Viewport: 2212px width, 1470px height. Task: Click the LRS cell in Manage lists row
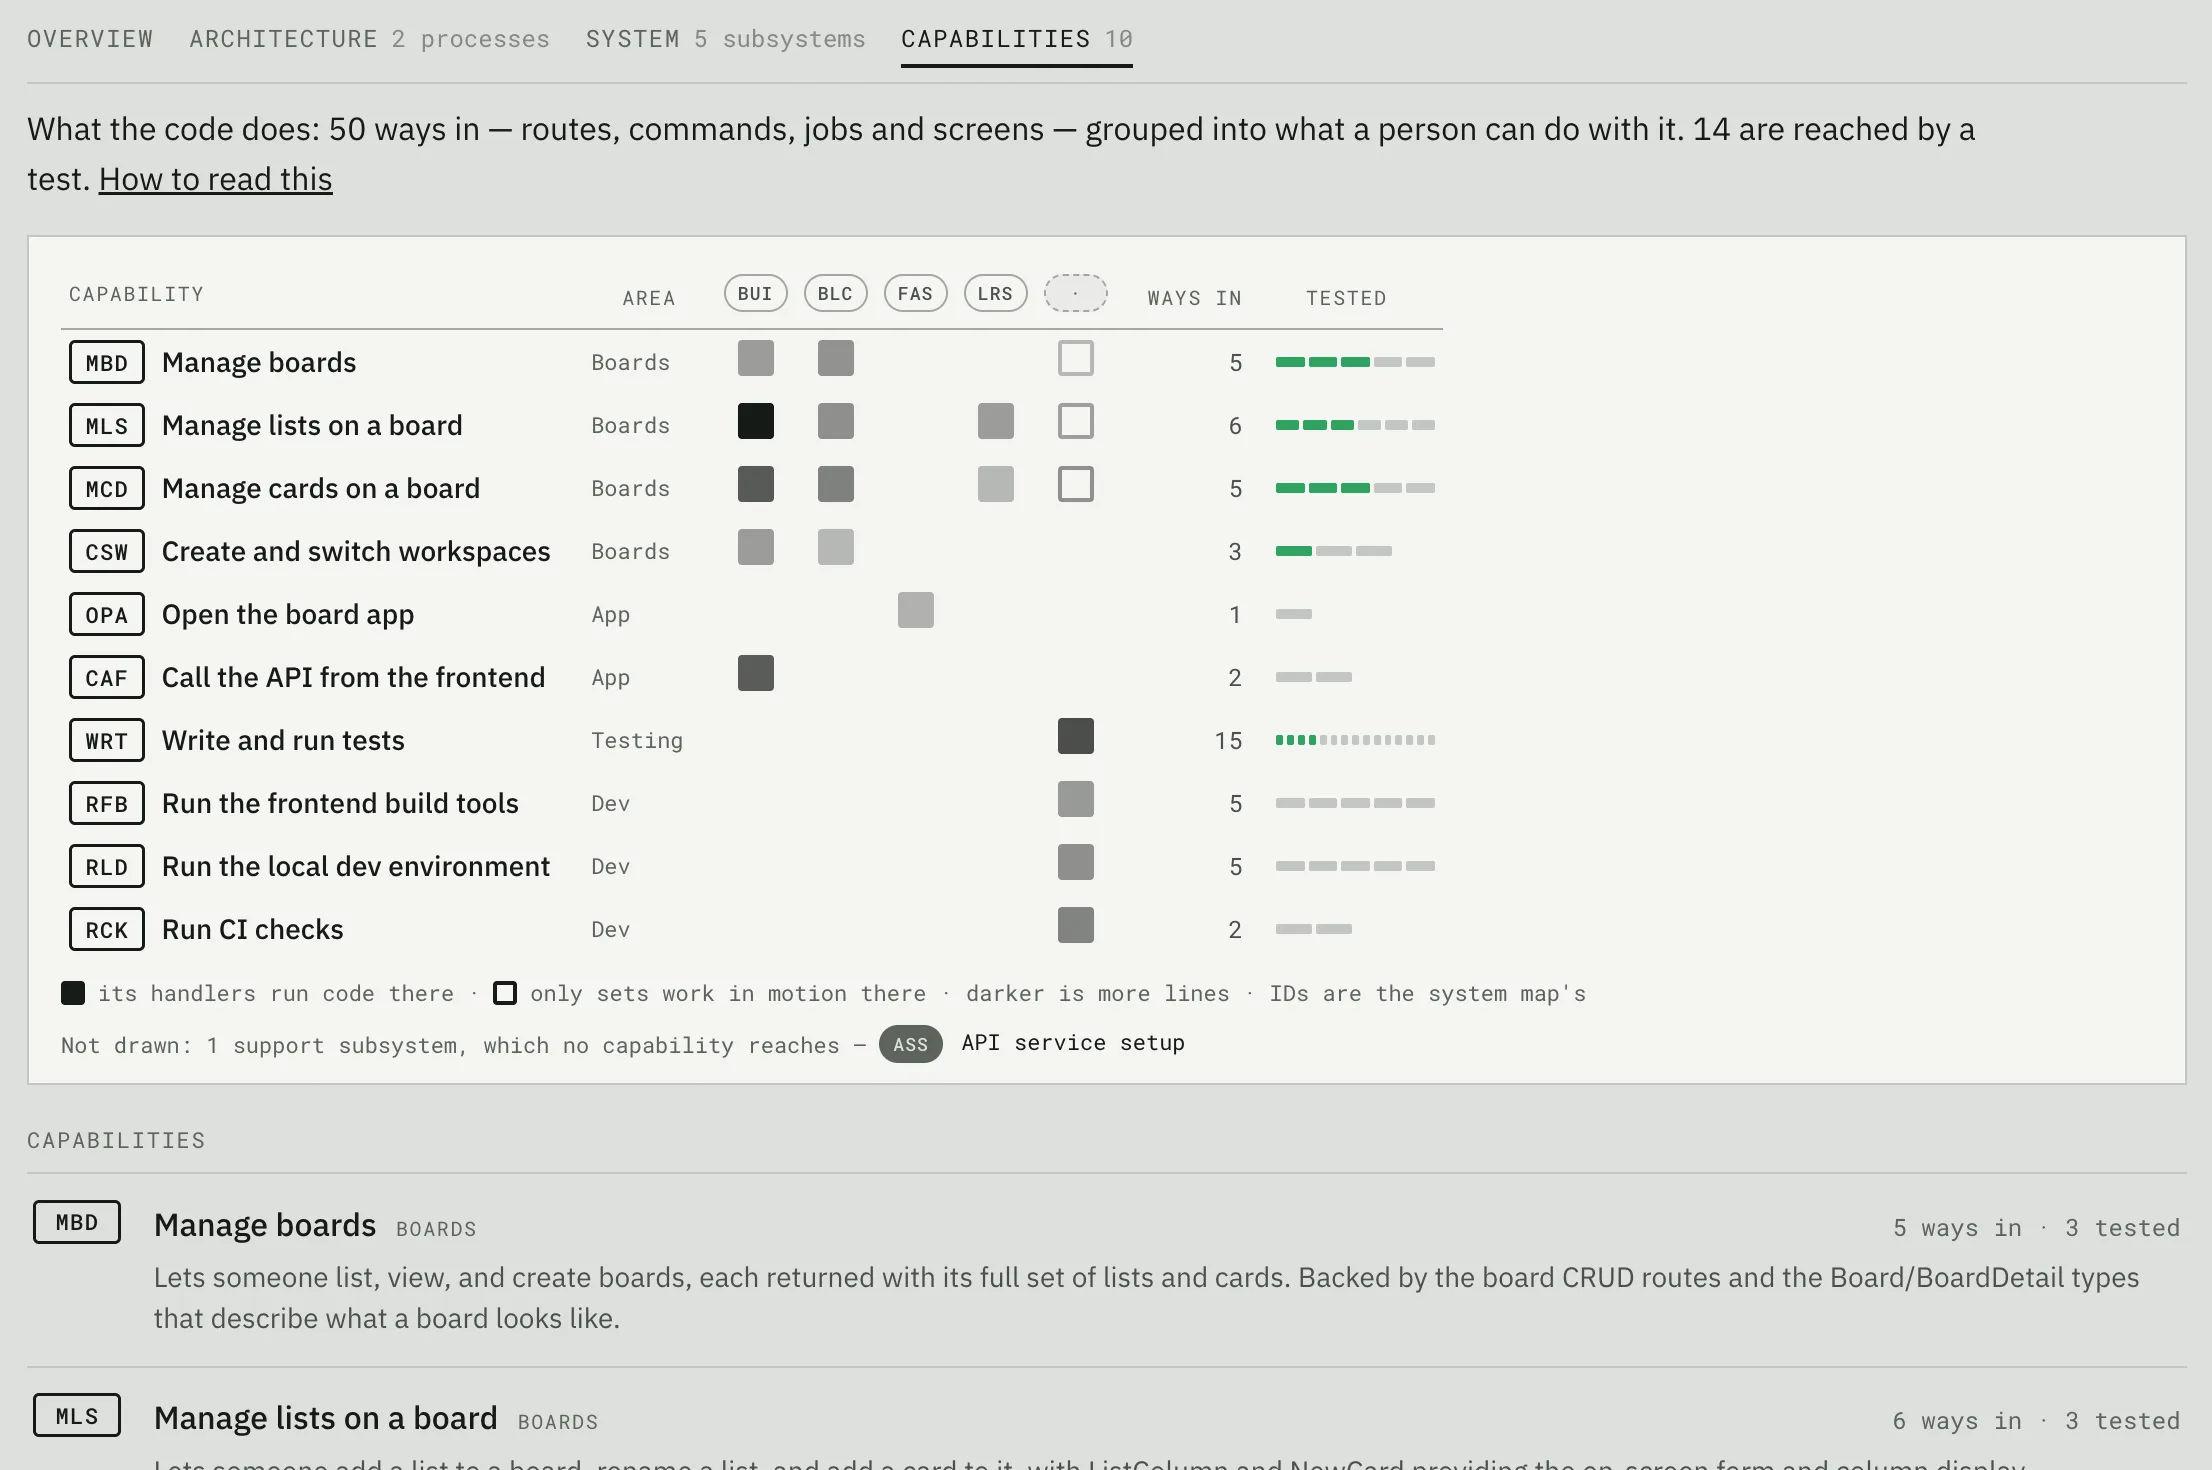click(995, 421)
